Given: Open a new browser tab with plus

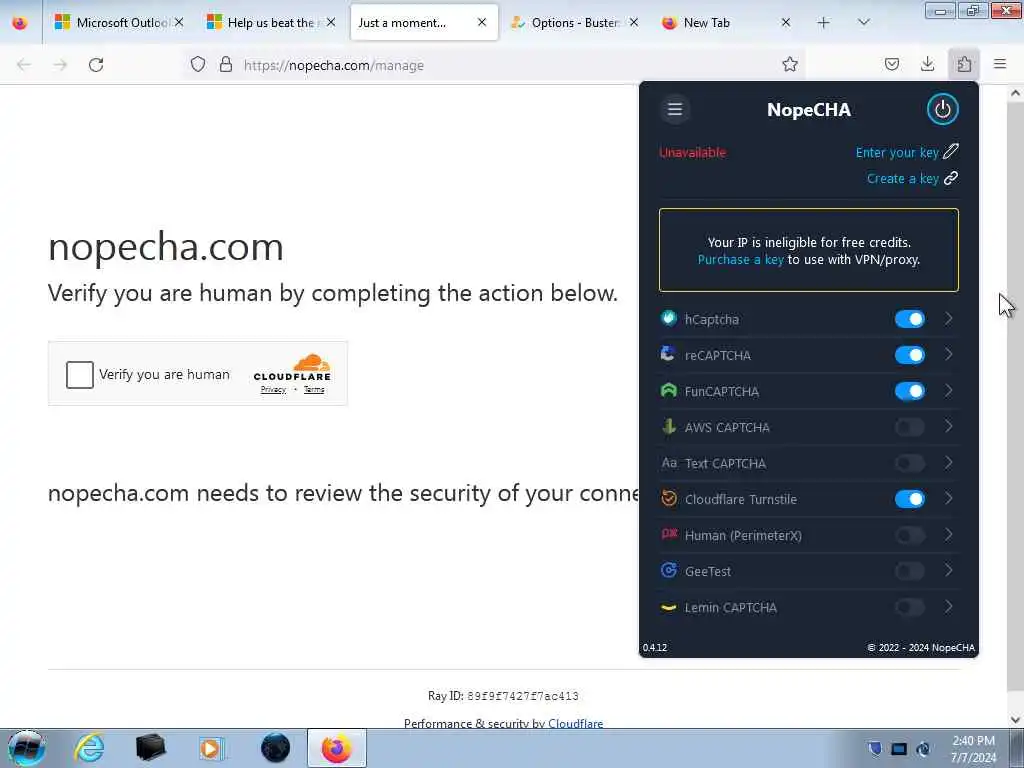Looking at the screenshot, I should pos(824,22).
